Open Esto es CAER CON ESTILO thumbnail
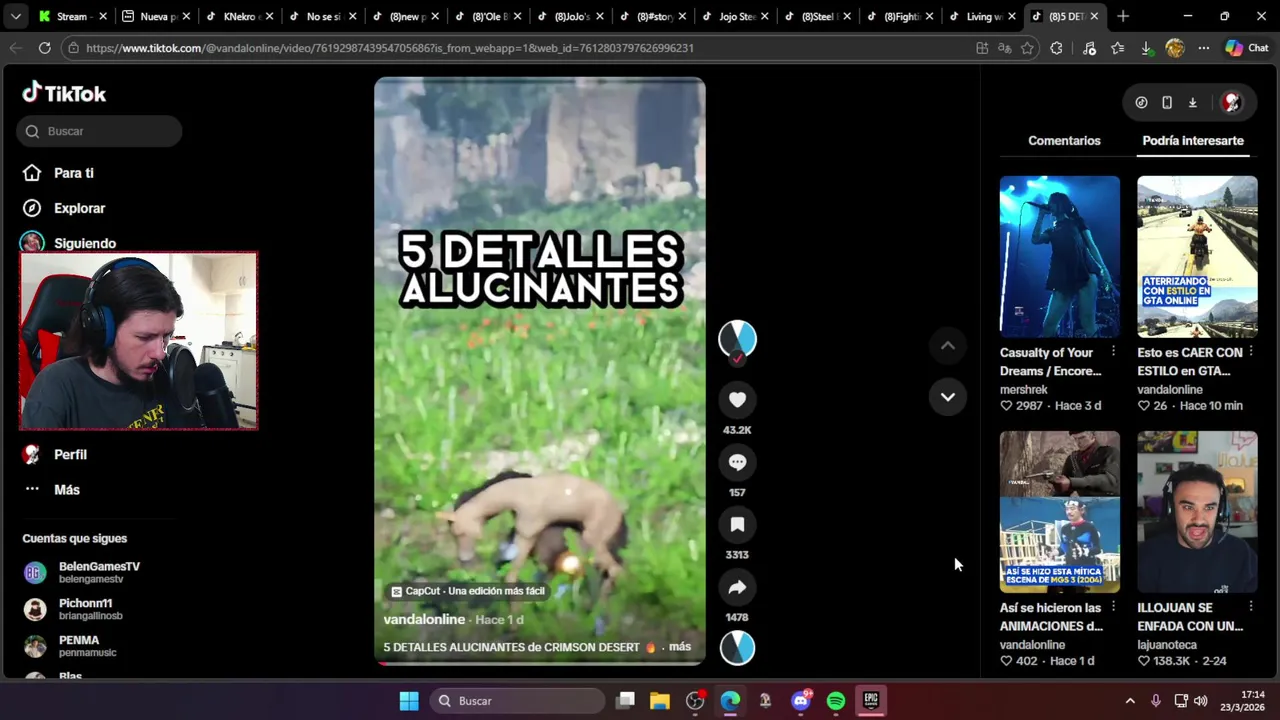This screenshot has height=720, width=1280. 1197,257
